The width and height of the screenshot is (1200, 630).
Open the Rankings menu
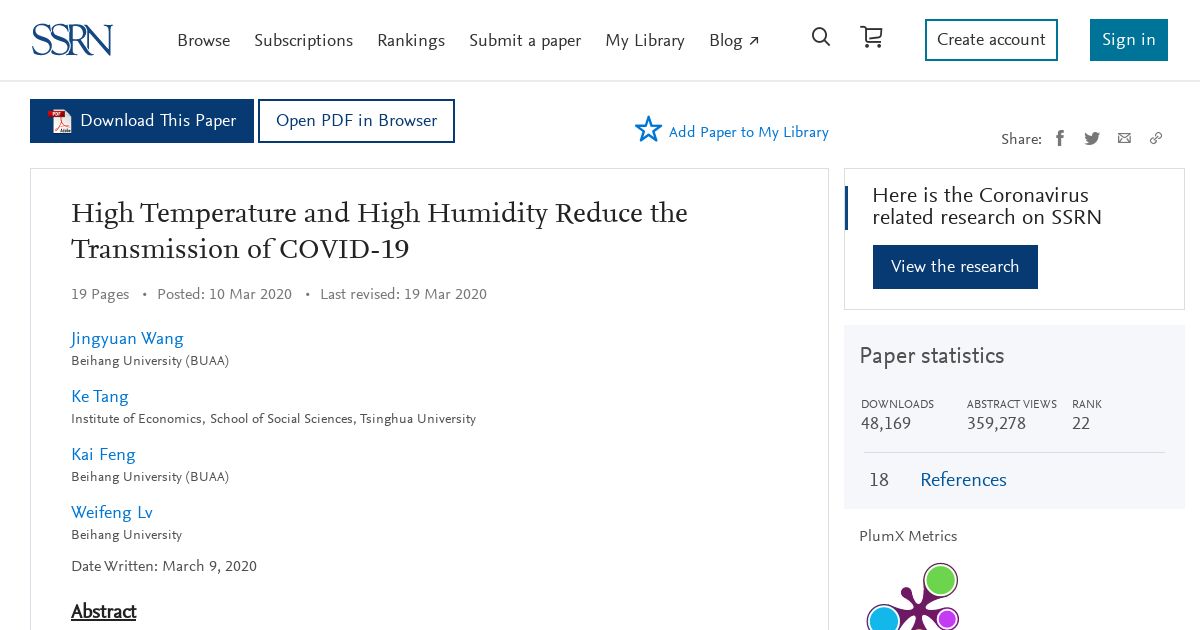pos(411,41)
